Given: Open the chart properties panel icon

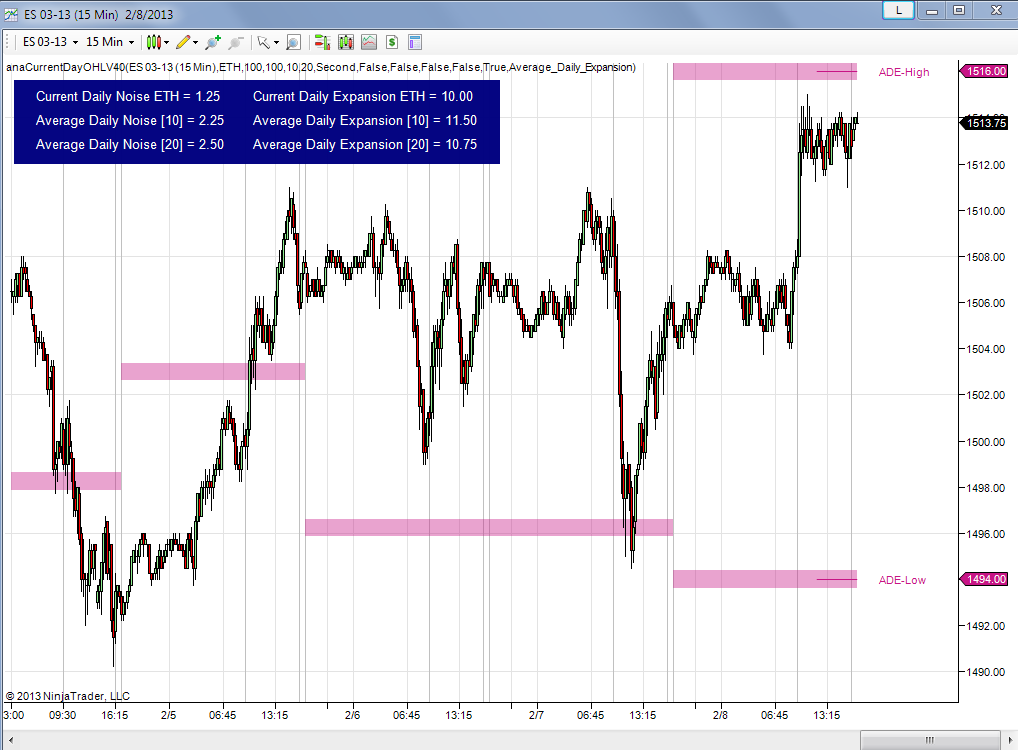Looking at the screenshot, I should [x=415, y=42].
